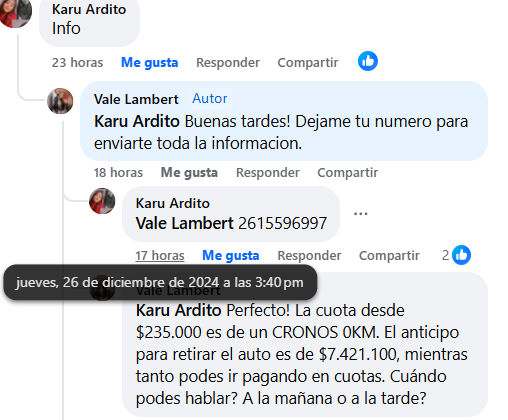Open the three-dots options menu beside Karu Ardito's number comment
Screen dimensions: 508x420
[x=360, y=214]
